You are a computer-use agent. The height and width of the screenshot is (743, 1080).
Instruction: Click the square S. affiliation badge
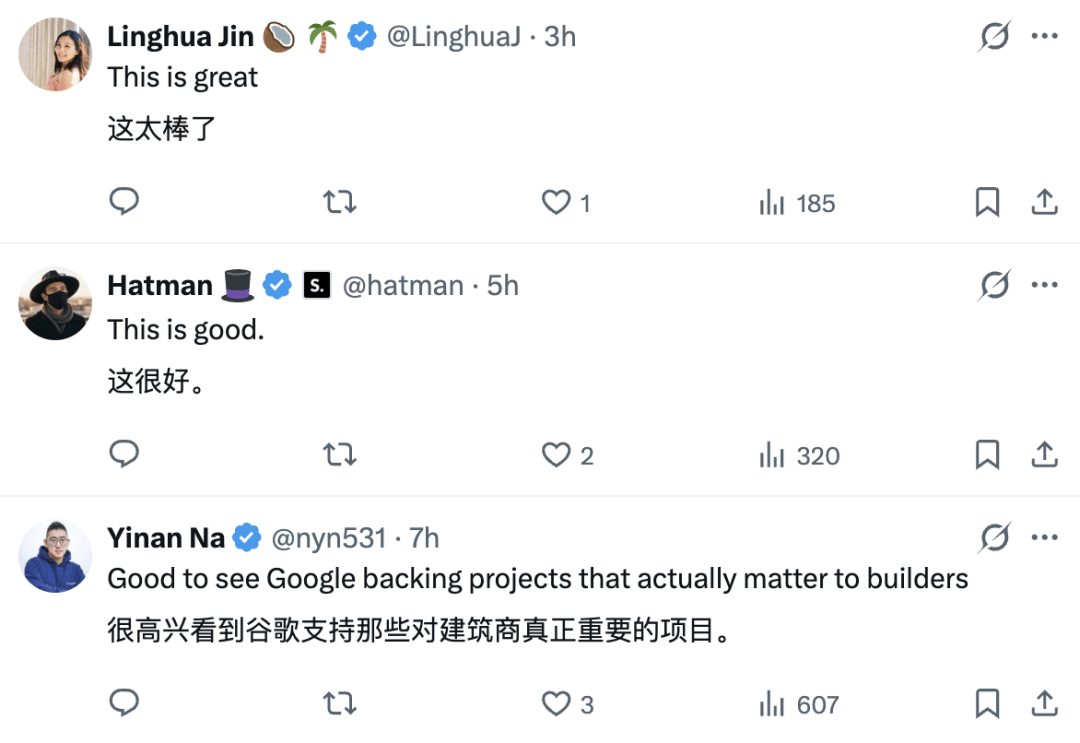pyautogui.click(x=317, y=286)
